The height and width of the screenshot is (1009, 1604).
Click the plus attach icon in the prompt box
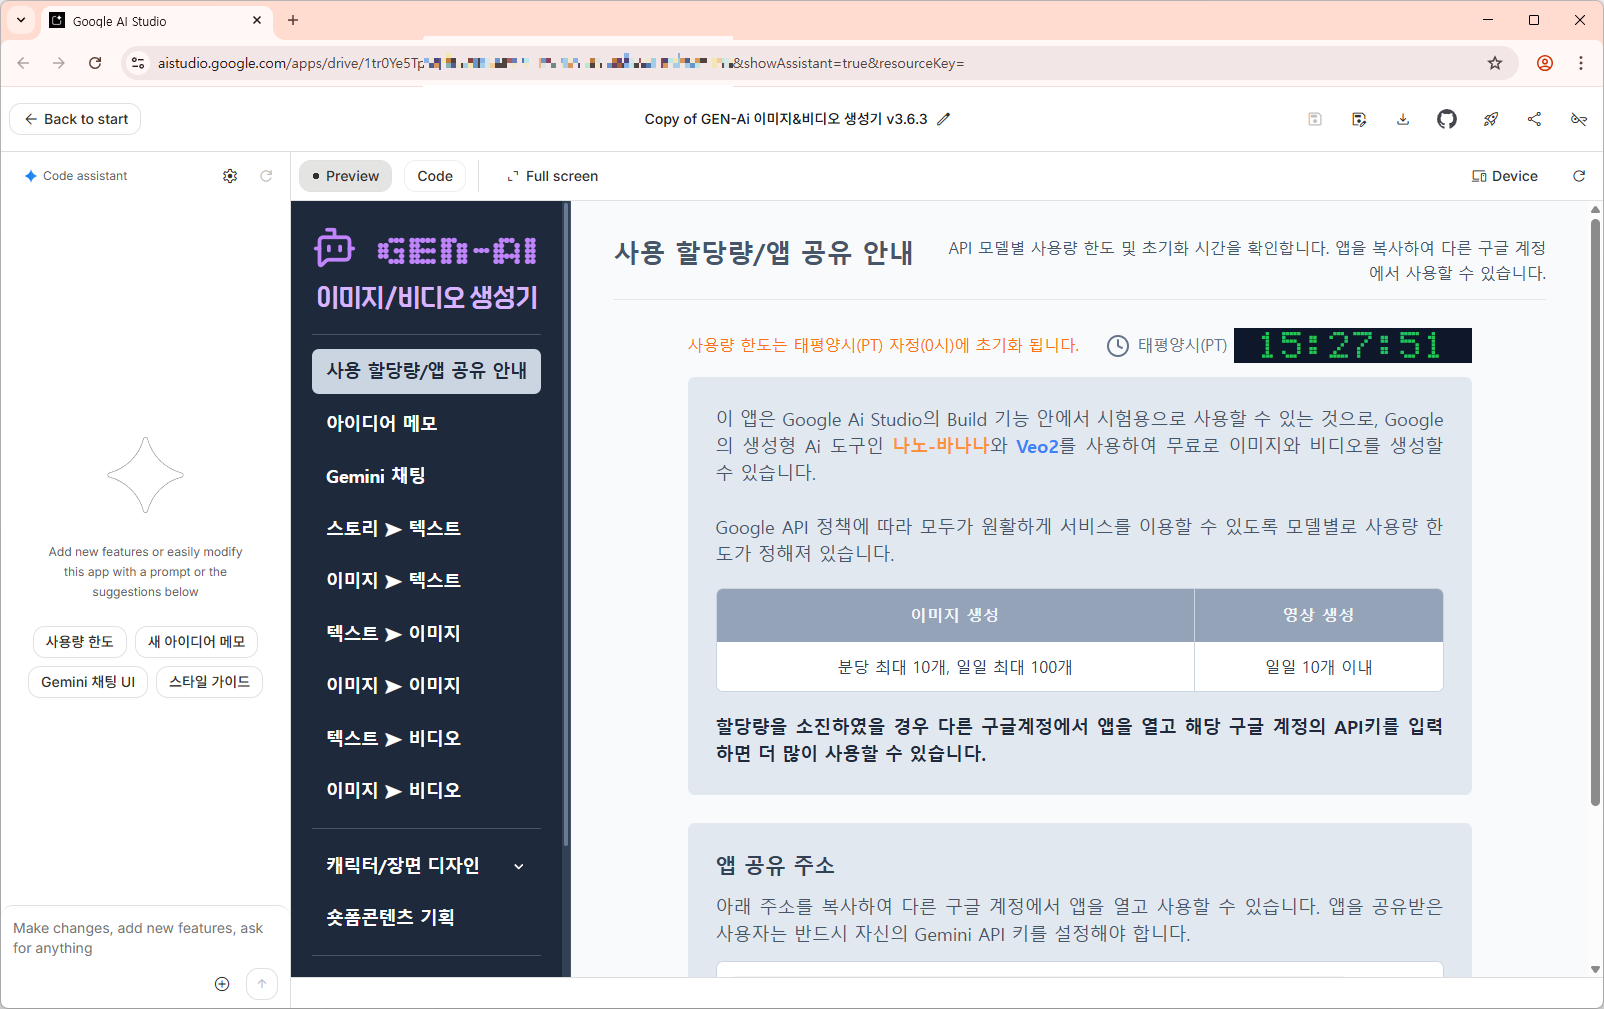click(x=222, y=984)
